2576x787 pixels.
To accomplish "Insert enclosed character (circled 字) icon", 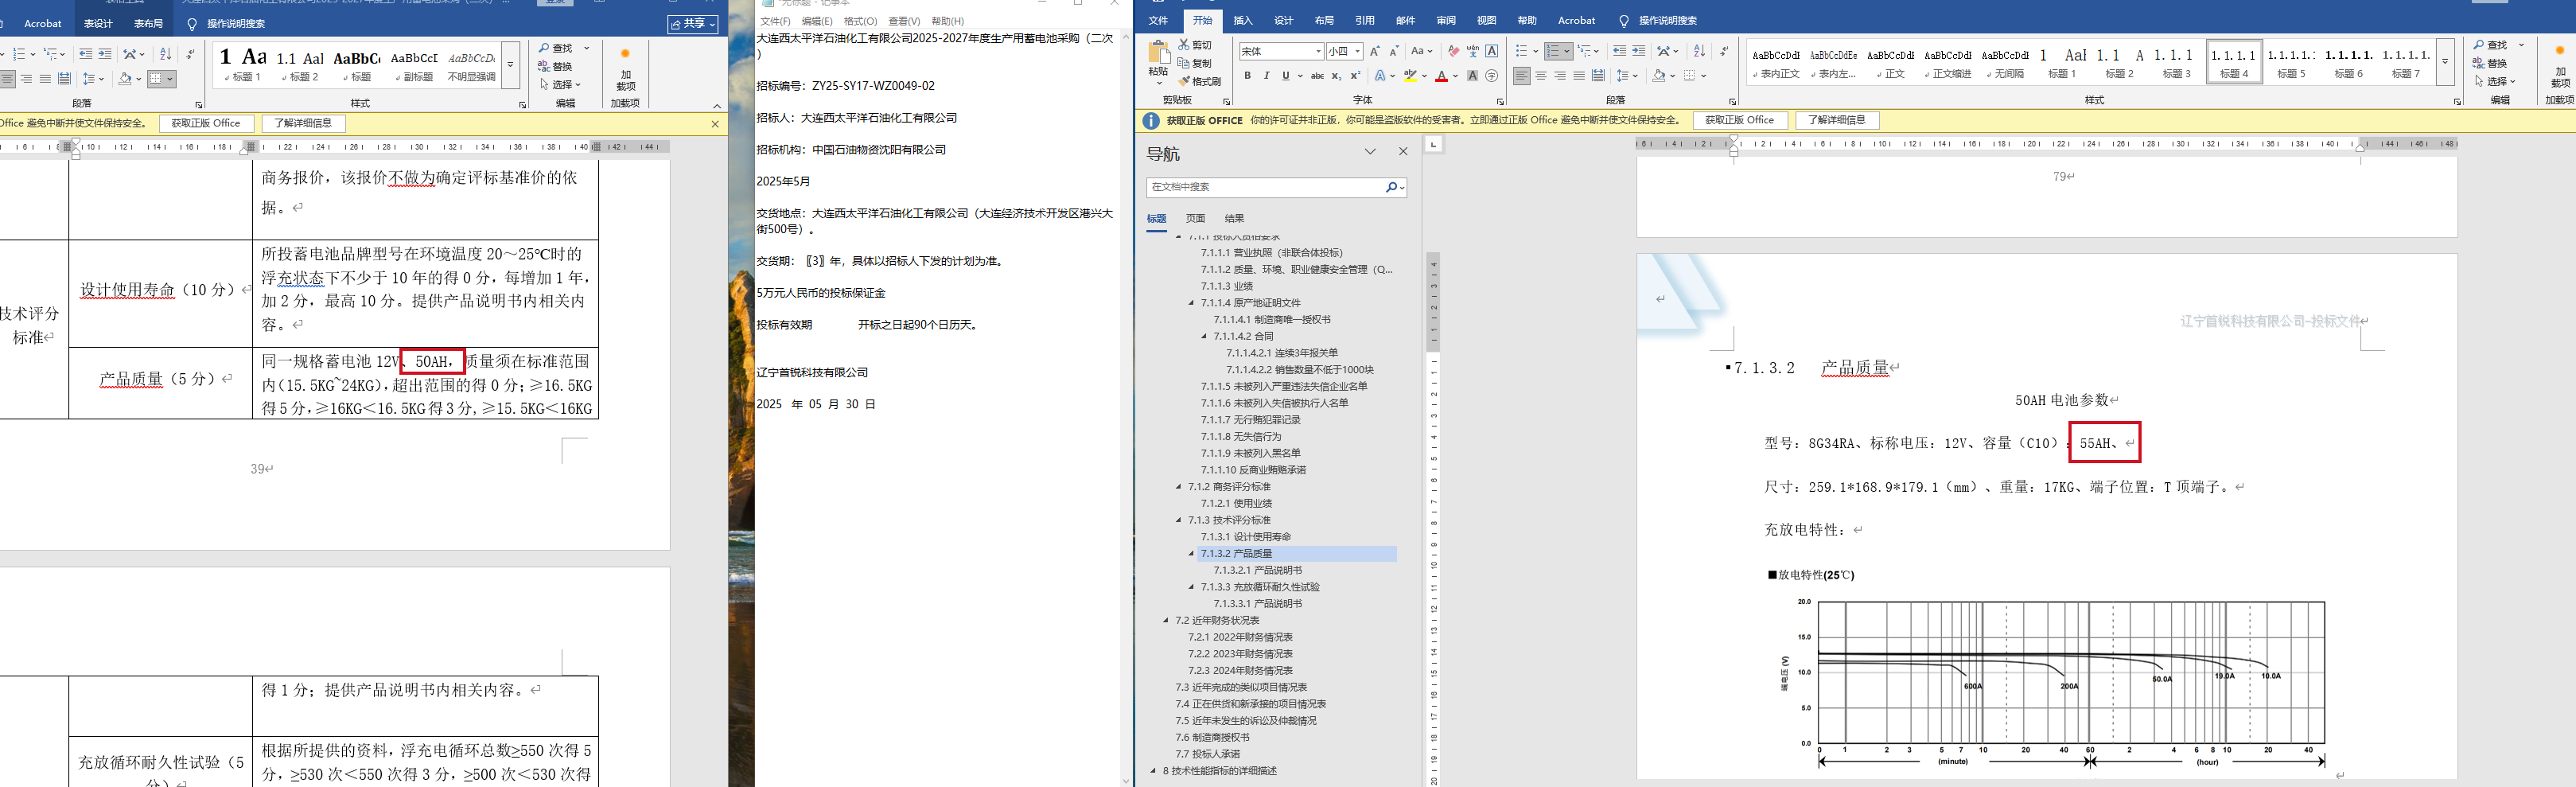I will (1492, 76).
